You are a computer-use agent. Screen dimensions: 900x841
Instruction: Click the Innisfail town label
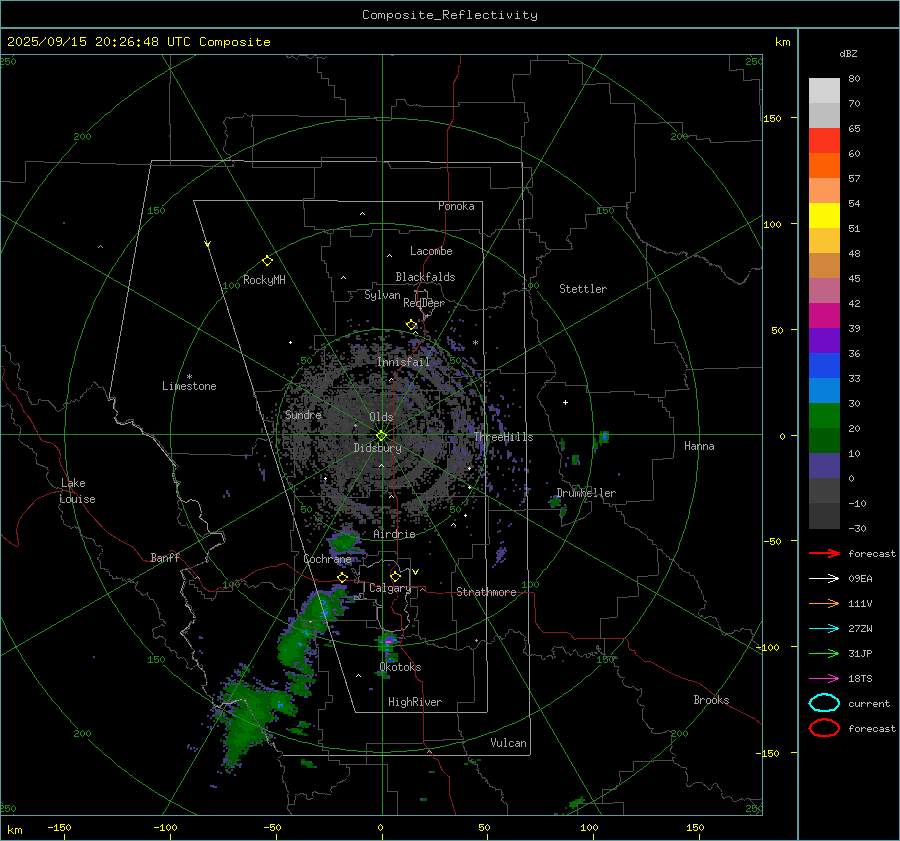(404, 362)
